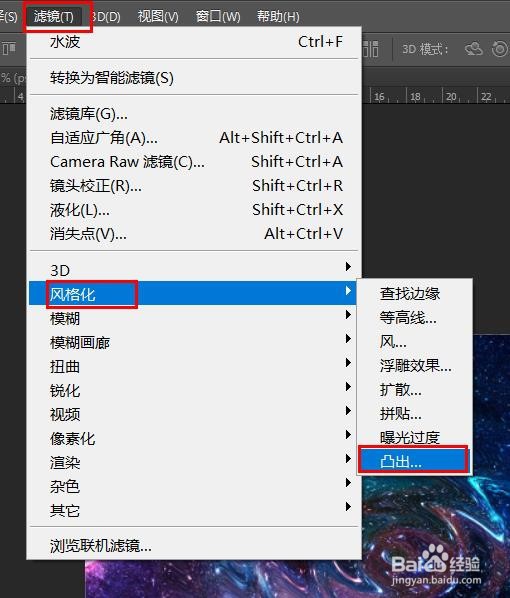The height and width of the screenshot is (598, 510).
Task: Expand the 模糊画廊 submenu
Action: (194, 342)
